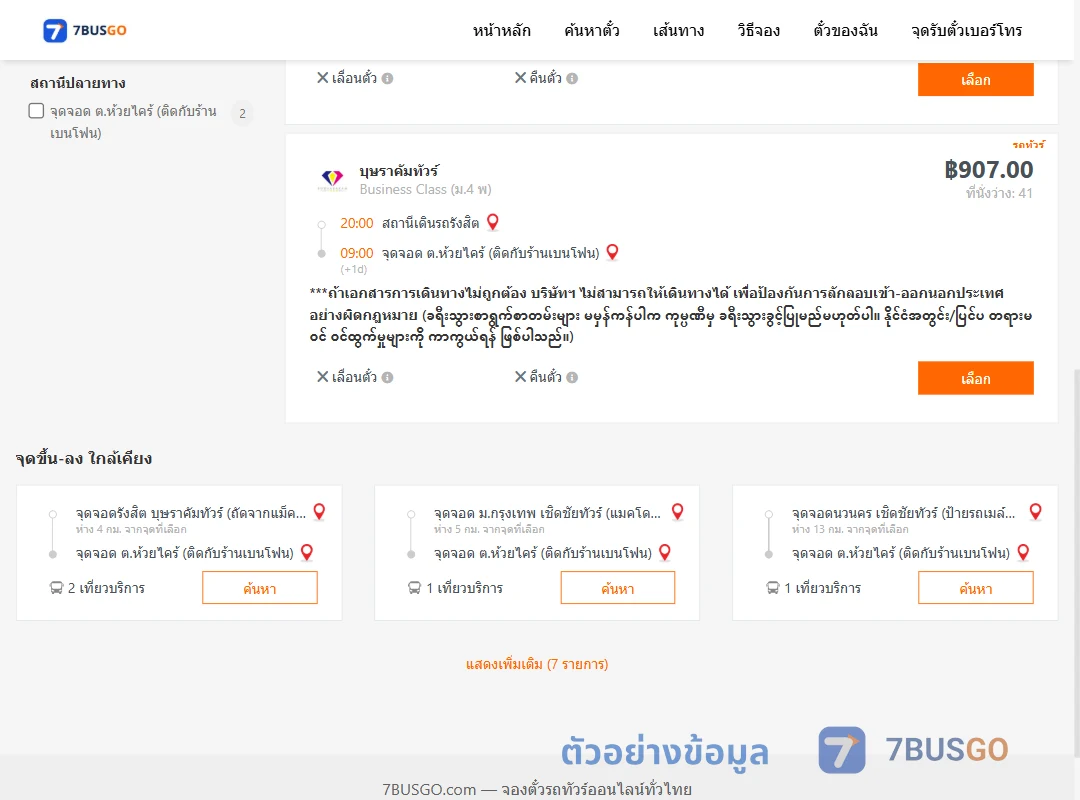Image resolution: width=1080 pixels, height=800 pixels.
Task: Click X icon beside เลื่อนตั๋ว in บุษราคัมทัวร์ card
Action: pos(322,376)
